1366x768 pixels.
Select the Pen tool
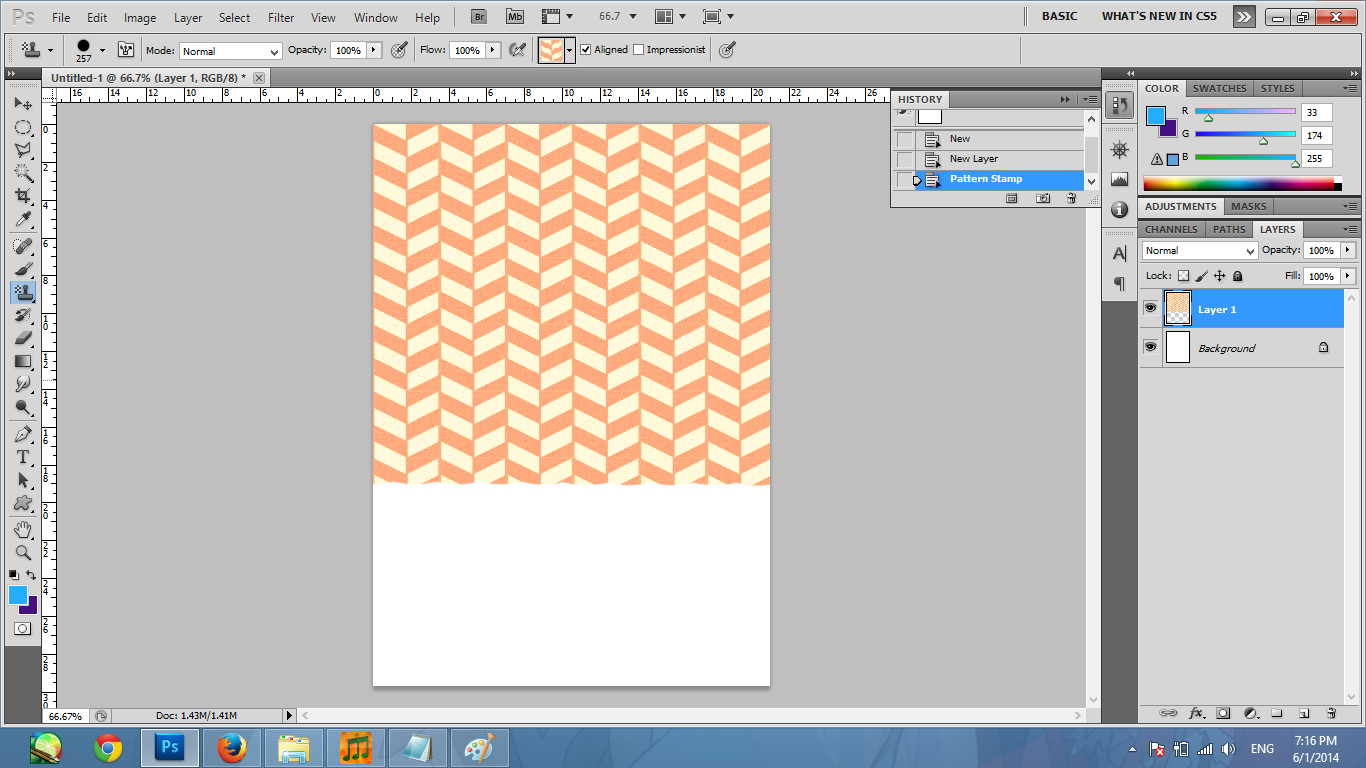(22, 434)
